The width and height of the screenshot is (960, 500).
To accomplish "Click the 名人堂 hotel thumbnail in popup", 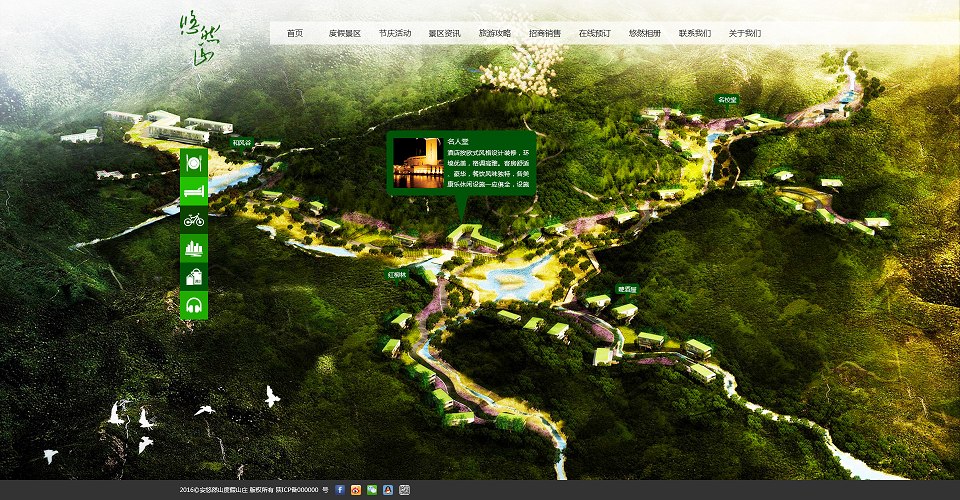I will coord(418,163).
